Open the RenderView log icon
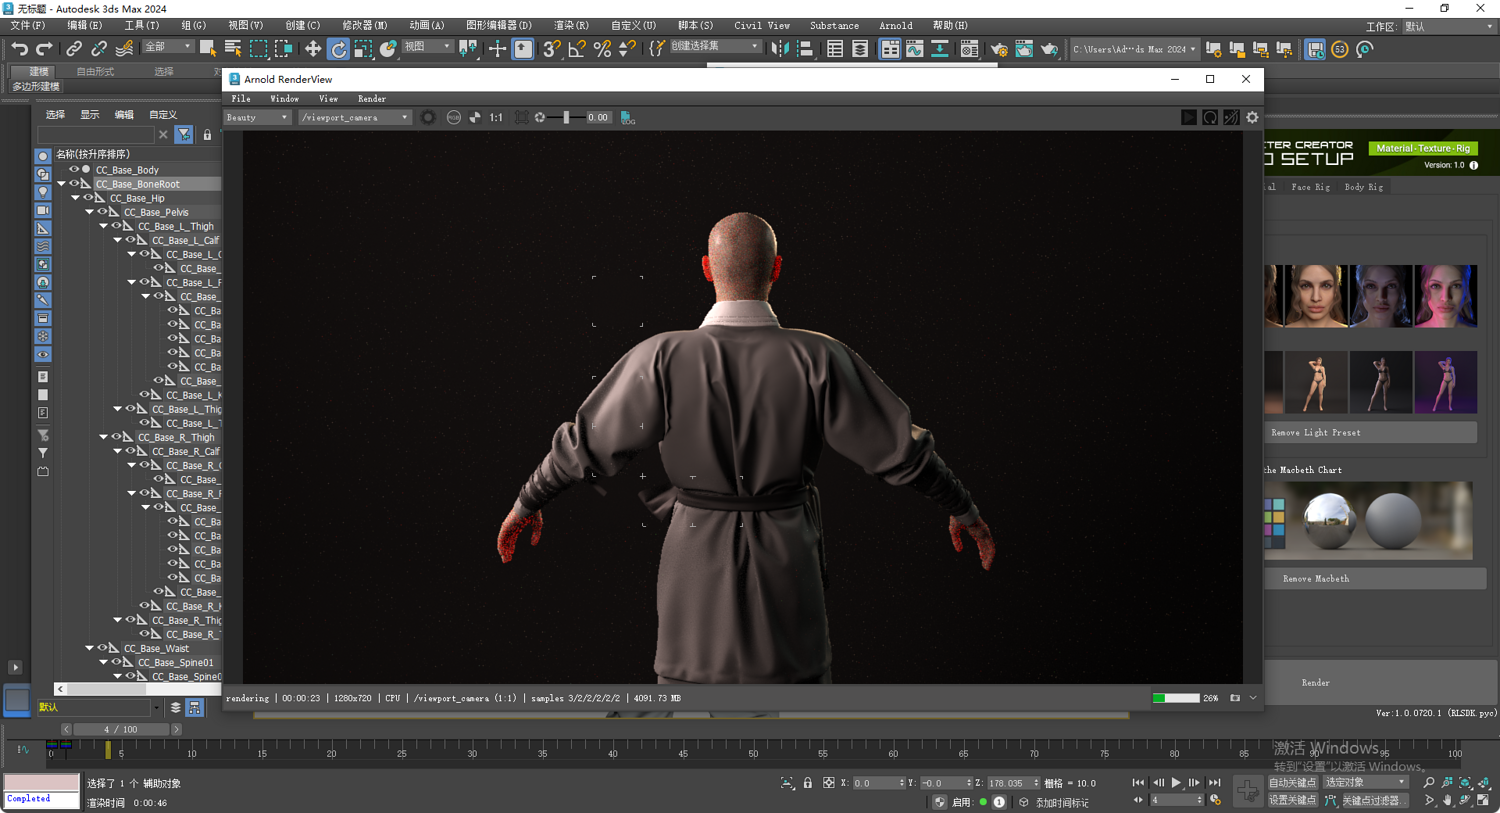 (627, 118)
